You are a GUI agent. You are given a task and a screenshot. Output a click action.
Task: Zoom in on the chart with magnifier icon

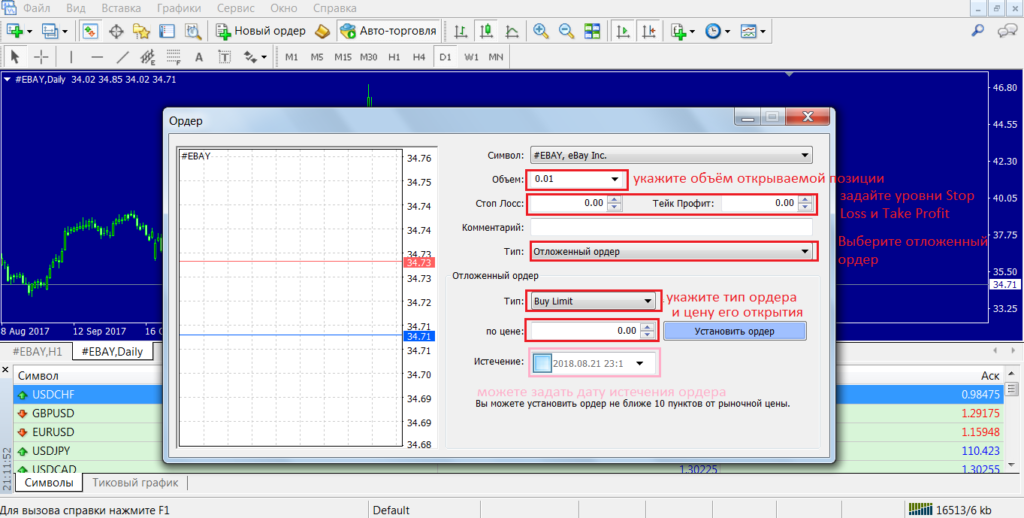[541, 31]
